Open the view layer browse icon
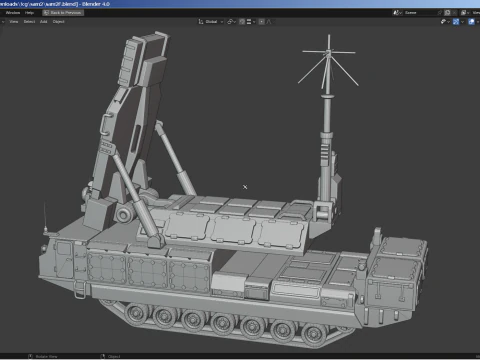The image size is (480, 360). (465, 13)
